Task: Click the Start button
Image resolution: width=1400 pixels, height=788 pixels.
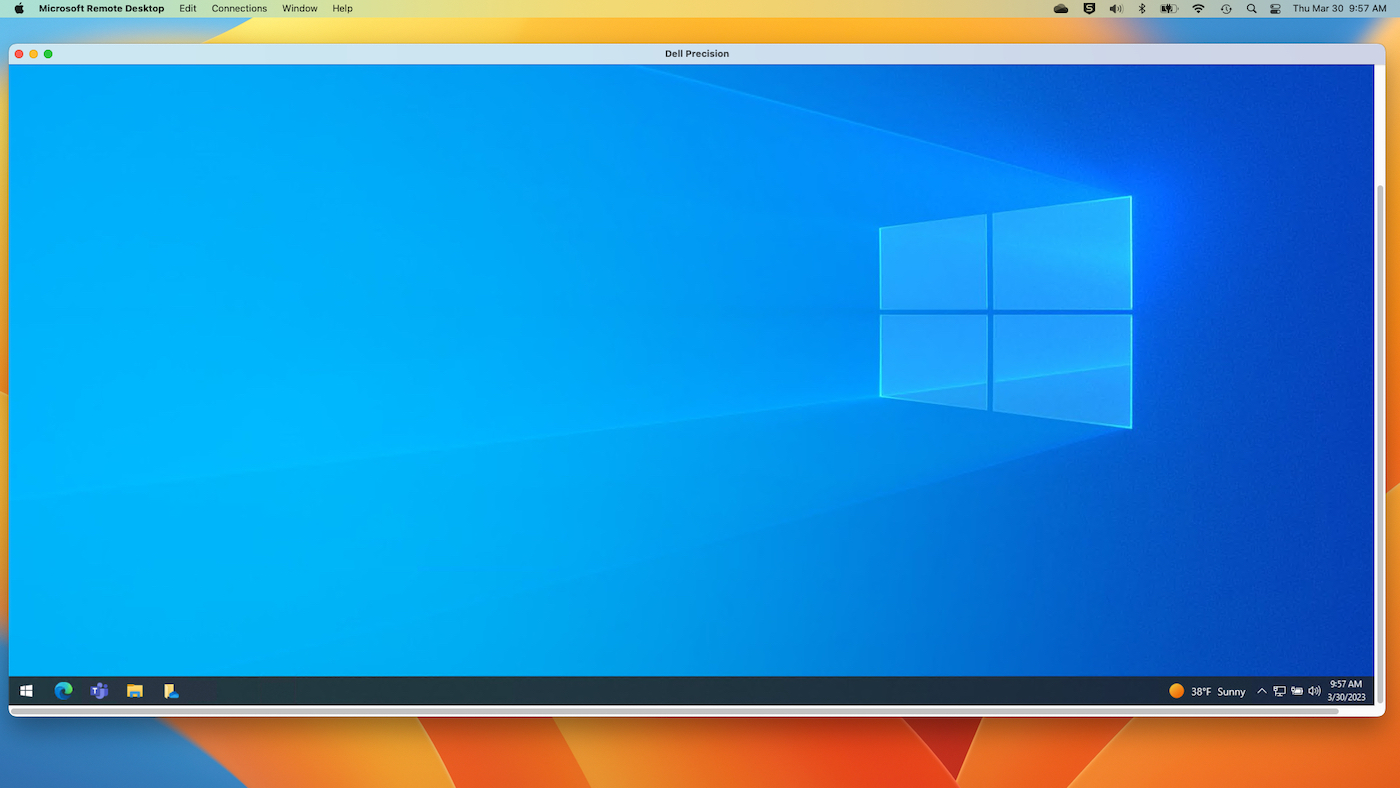Action: [26, 690]
